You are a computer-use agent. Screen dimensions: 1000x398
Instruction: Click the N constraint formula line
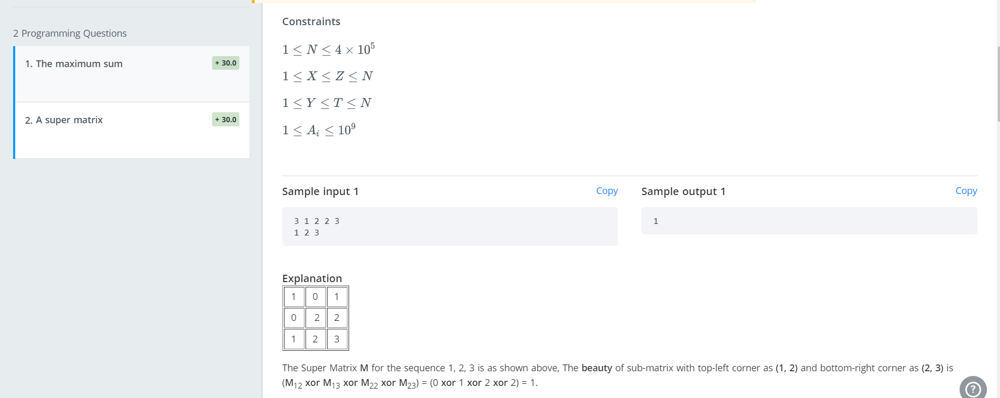click(324, 49)
